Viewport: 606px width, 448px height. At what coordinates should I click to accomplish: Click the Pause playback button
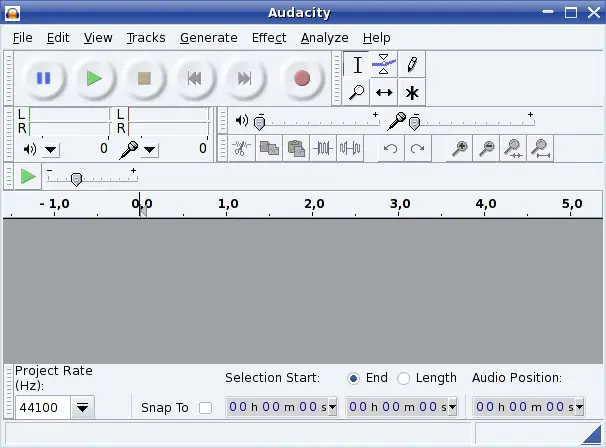44,78
